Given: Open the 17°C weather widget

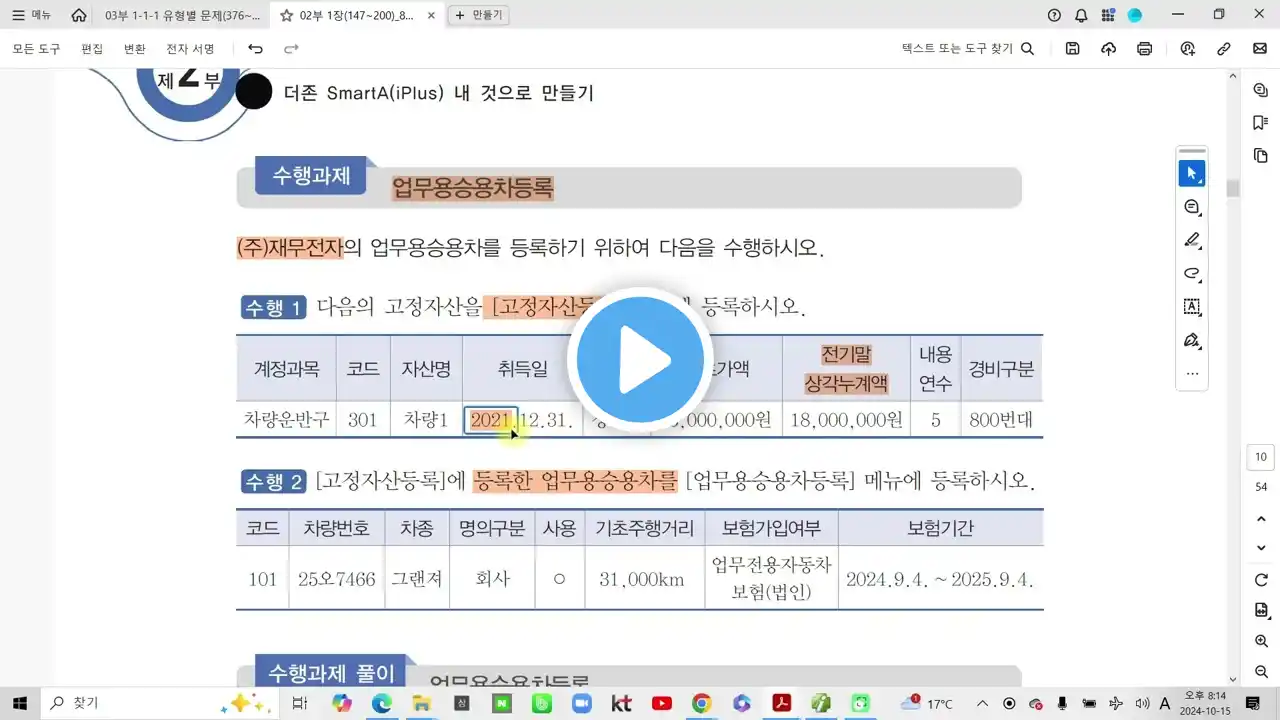Looking at the screenshot, I should click(x=927, y=703).
